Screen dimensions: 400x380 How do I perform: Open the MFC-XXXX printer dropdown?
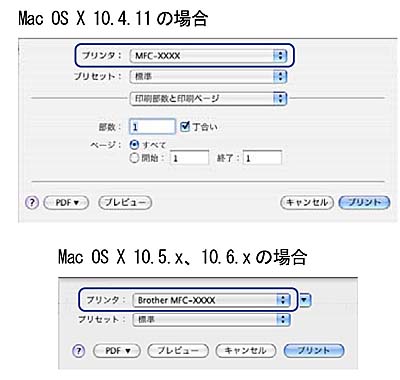tap(208, 56)
